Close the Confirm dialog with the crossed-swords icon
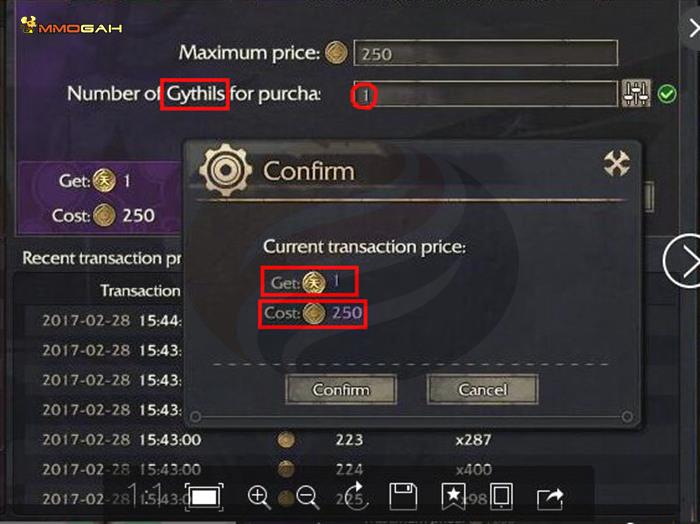The width and height of the screenshot is (700, 524). (x=617, y=165)
